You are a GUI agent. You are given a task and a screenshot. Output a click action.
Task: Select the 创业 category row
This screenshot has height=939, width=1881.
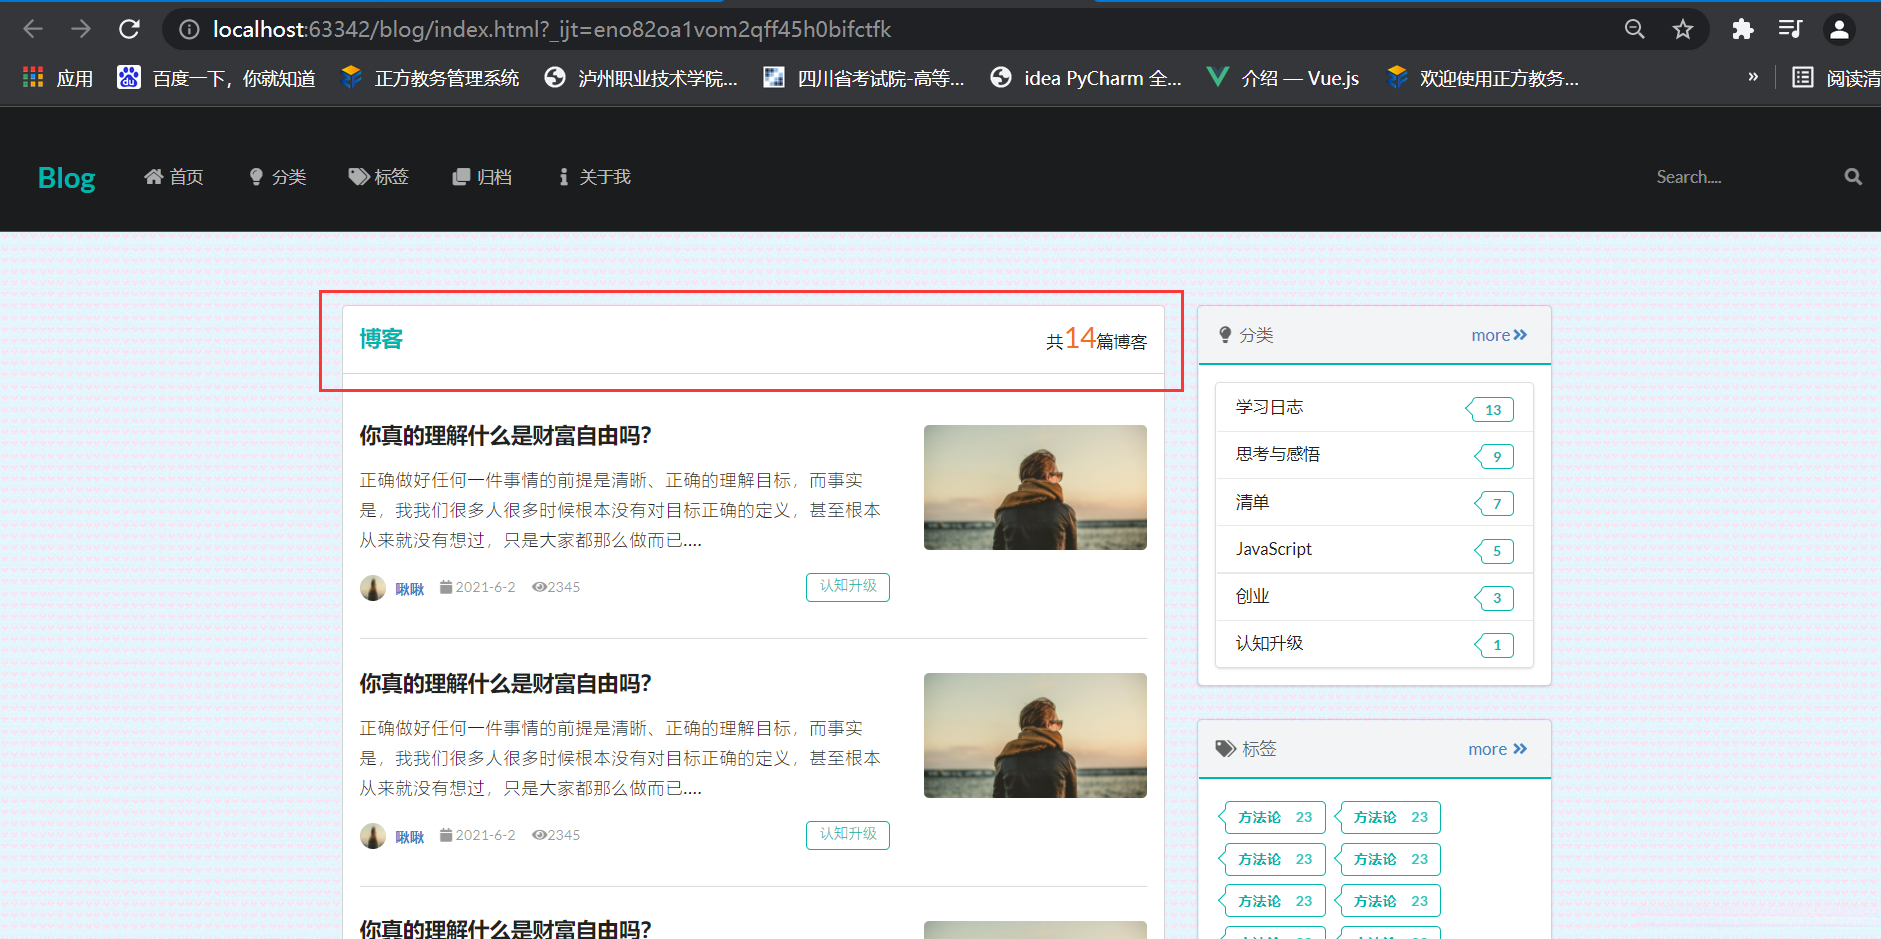(x=1374, y=597)
